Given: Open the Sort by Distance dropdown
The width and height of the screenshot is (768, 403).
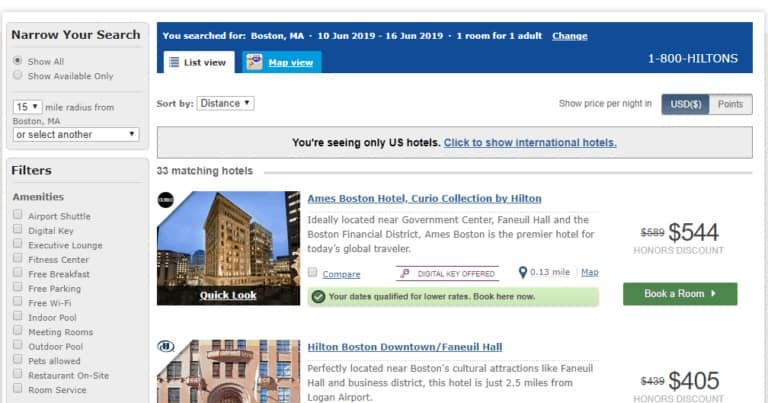Looking at the screenshot, I should [x=225, y=103].
